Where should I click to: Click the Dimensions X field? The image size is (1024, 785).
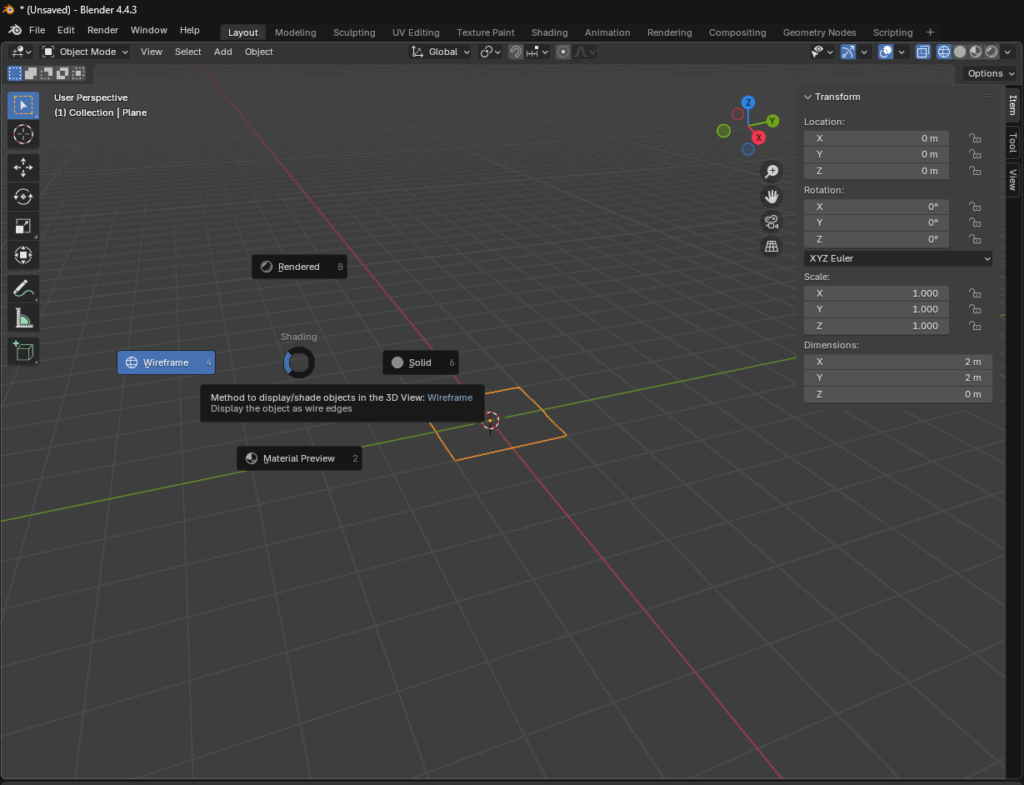898,362
